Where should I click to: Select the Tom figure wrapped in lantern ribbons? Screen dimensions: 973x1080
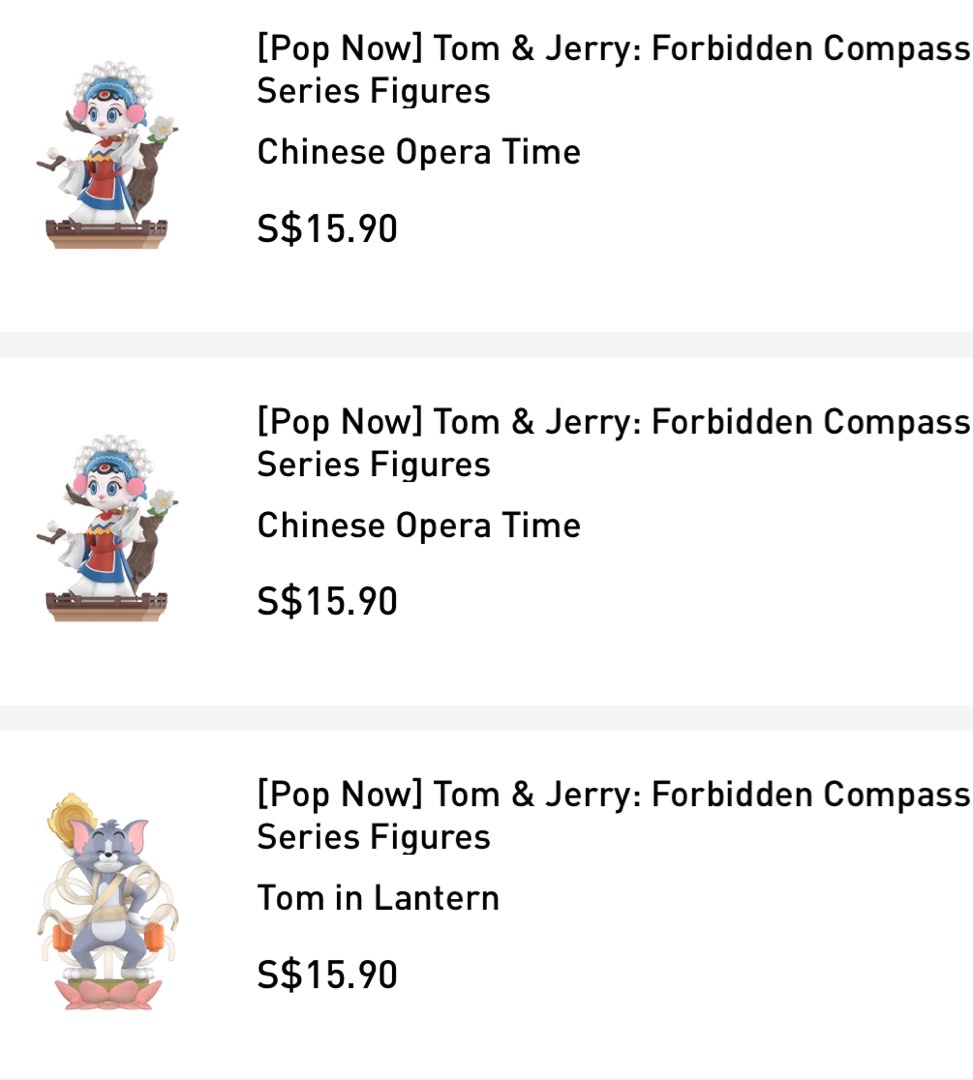(x=105, y=900)
